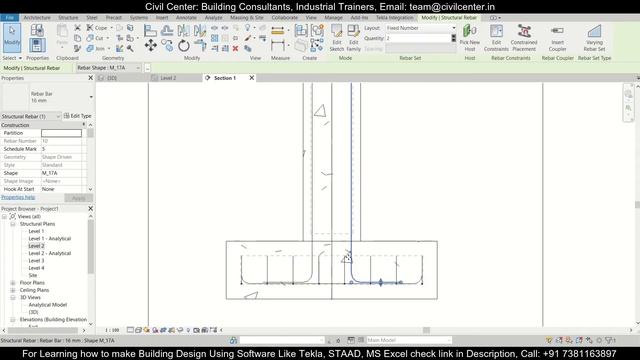The width and height of the screenshot is (640, 360).
Task: Switch to the Level 2 view tab
Action: (168, 78)
